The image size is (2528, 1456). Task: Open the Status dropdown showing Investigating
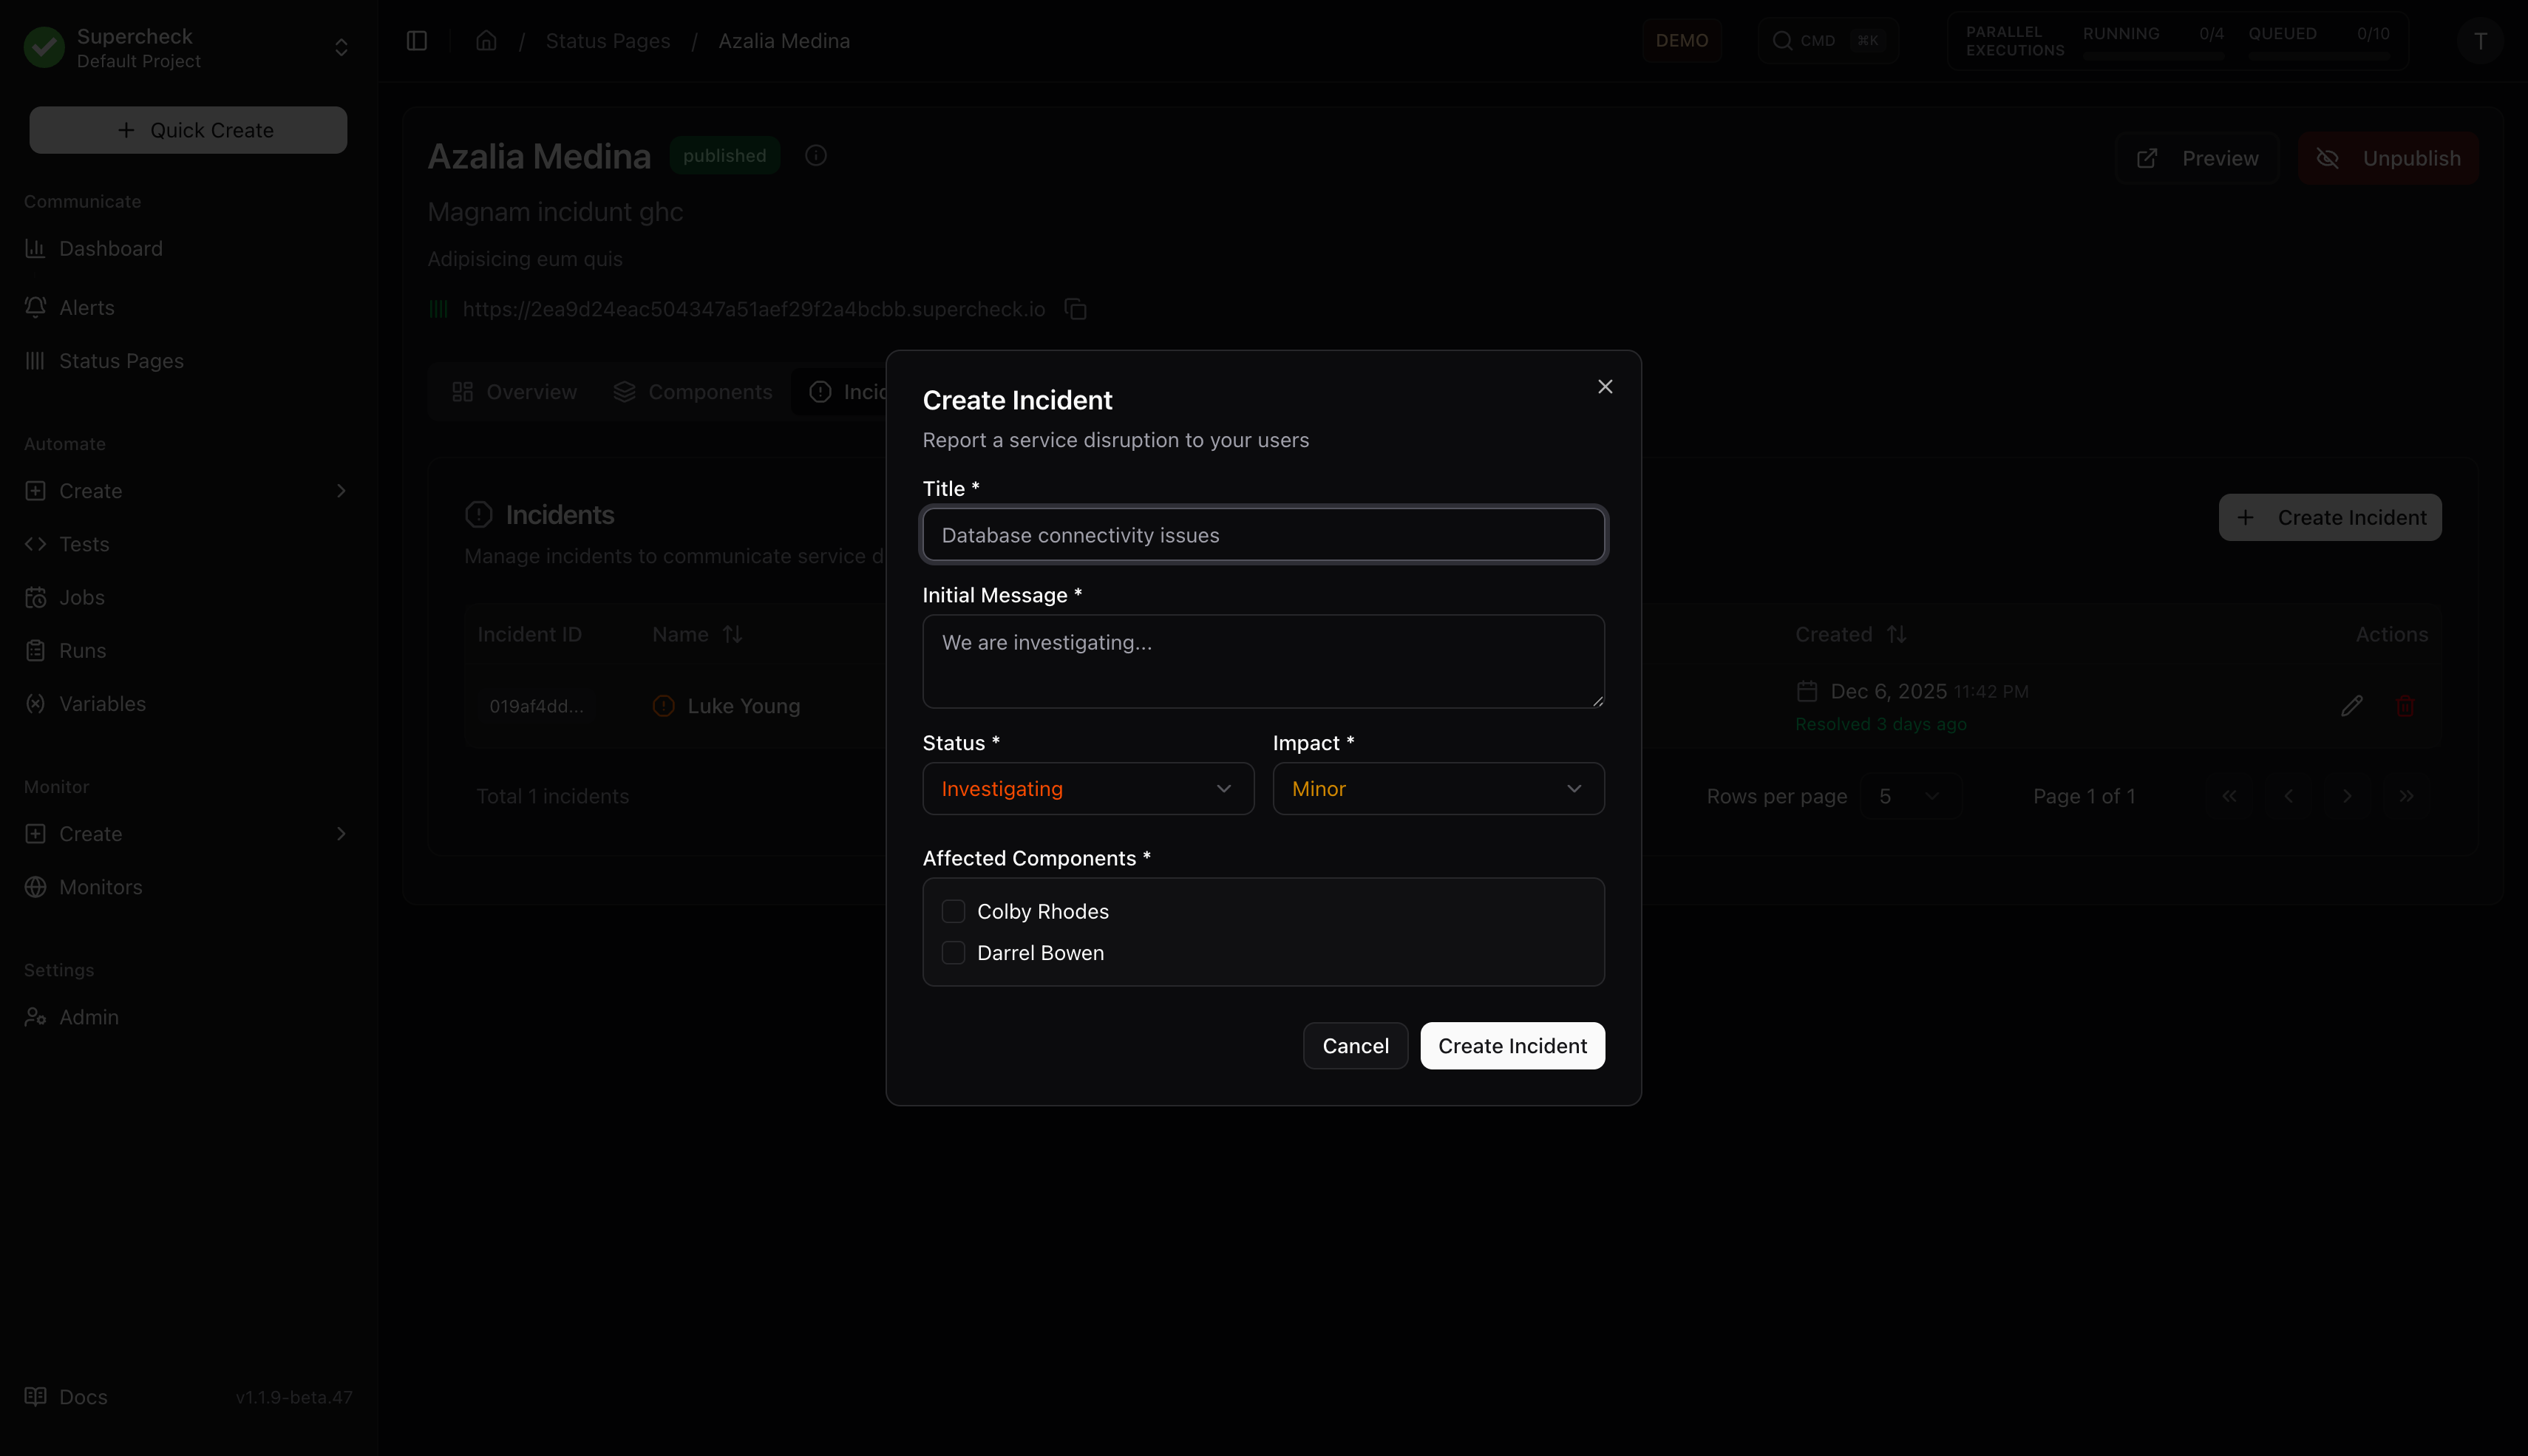pos(1087,789)
